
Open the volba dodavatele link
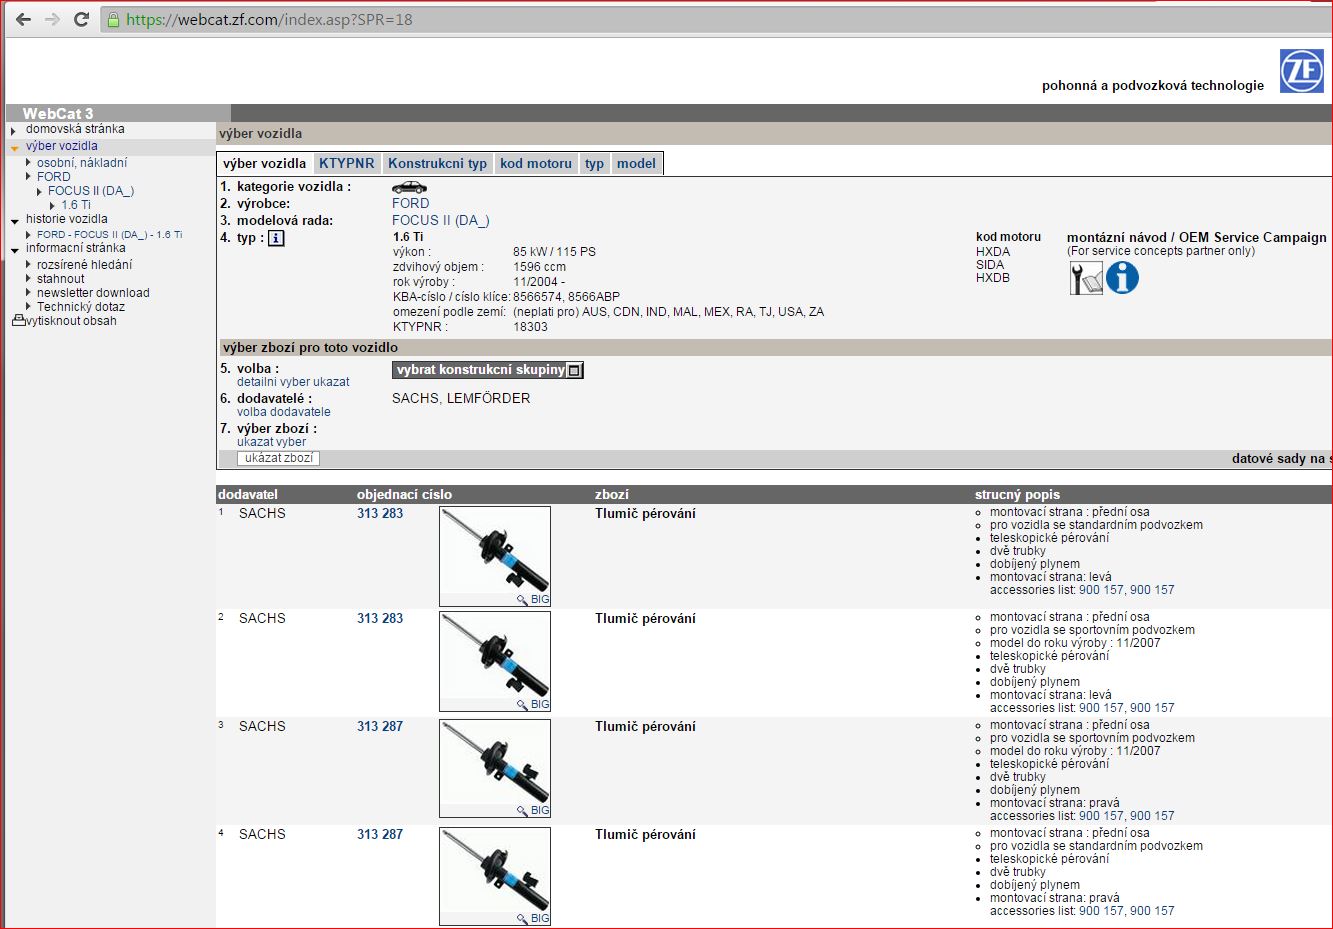pyautogui.click(x=283, y=412)
